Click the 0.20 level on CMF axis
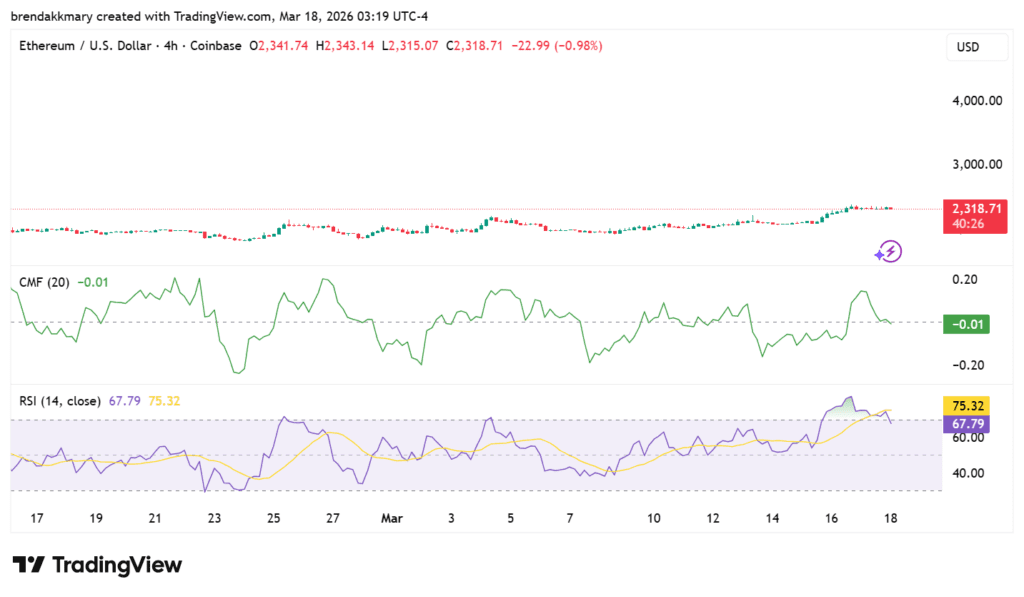 click(965, 279)
